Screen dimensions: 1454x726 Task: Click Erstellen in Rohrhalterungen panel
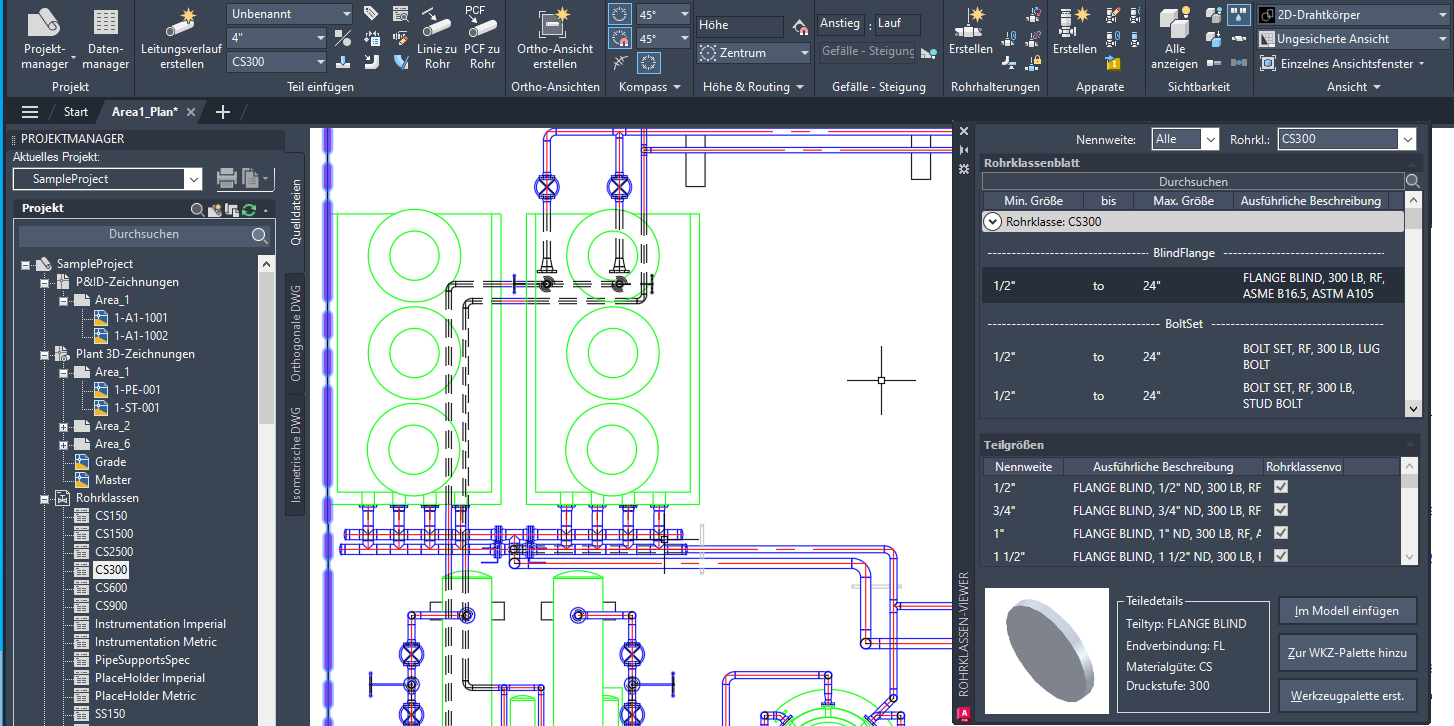tap(971, 32)
